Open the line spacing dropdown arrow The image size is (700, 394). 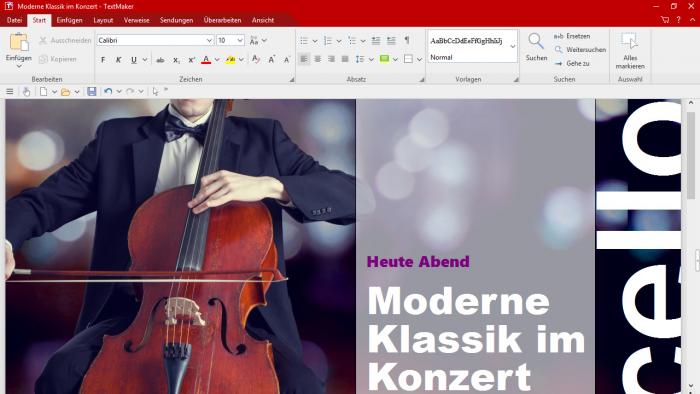(x=371, y=59)
